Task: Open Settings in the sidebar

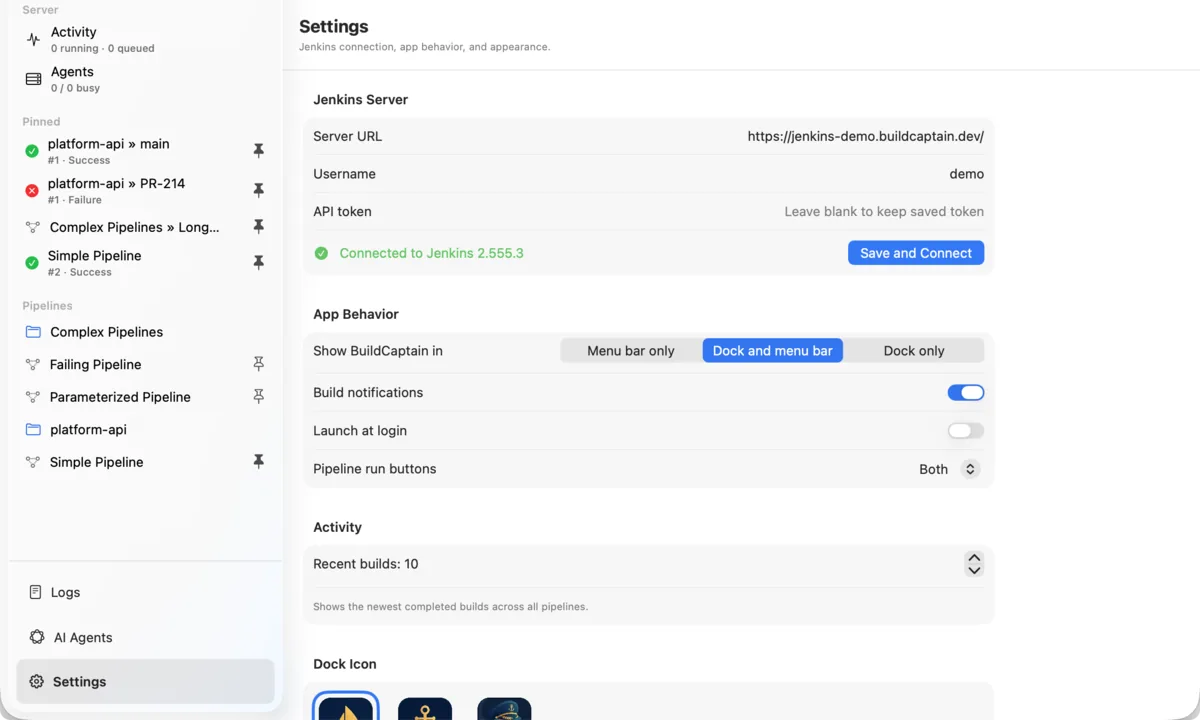Action: [145, 682]
